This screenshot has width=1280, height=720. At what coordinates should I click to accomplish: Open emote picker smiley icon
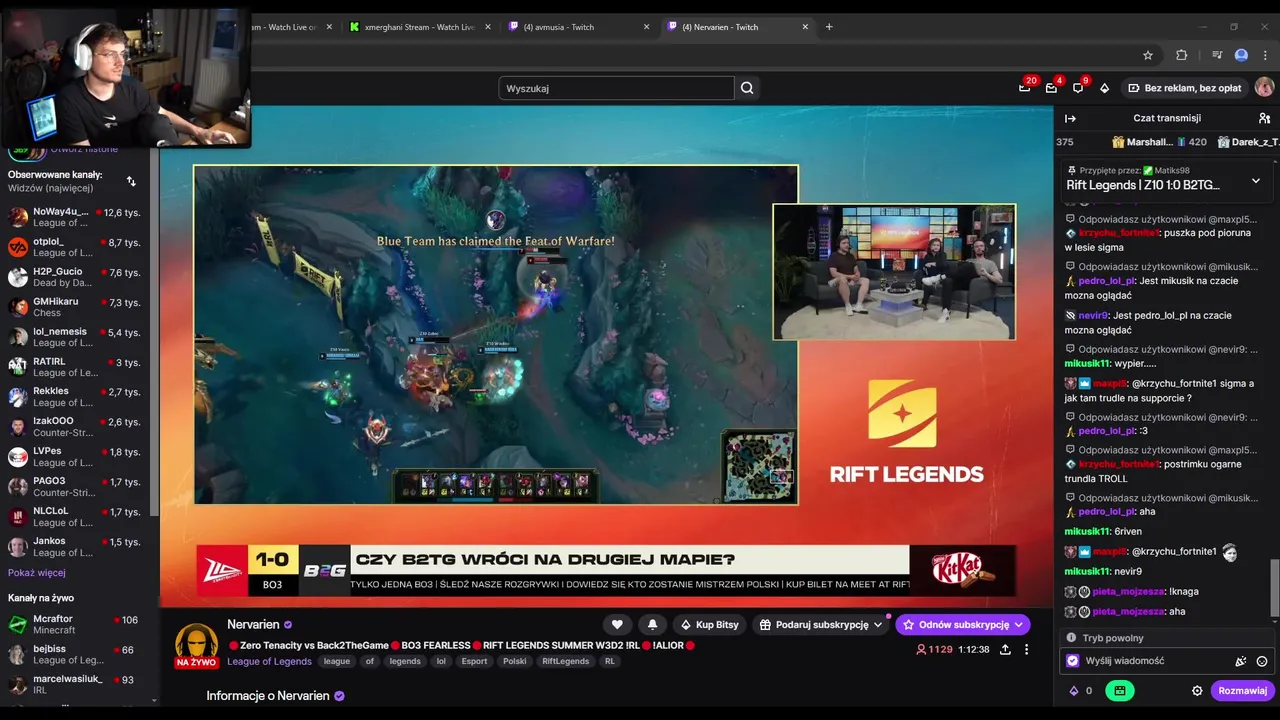pyautogui.click(x=1262, y=661)
